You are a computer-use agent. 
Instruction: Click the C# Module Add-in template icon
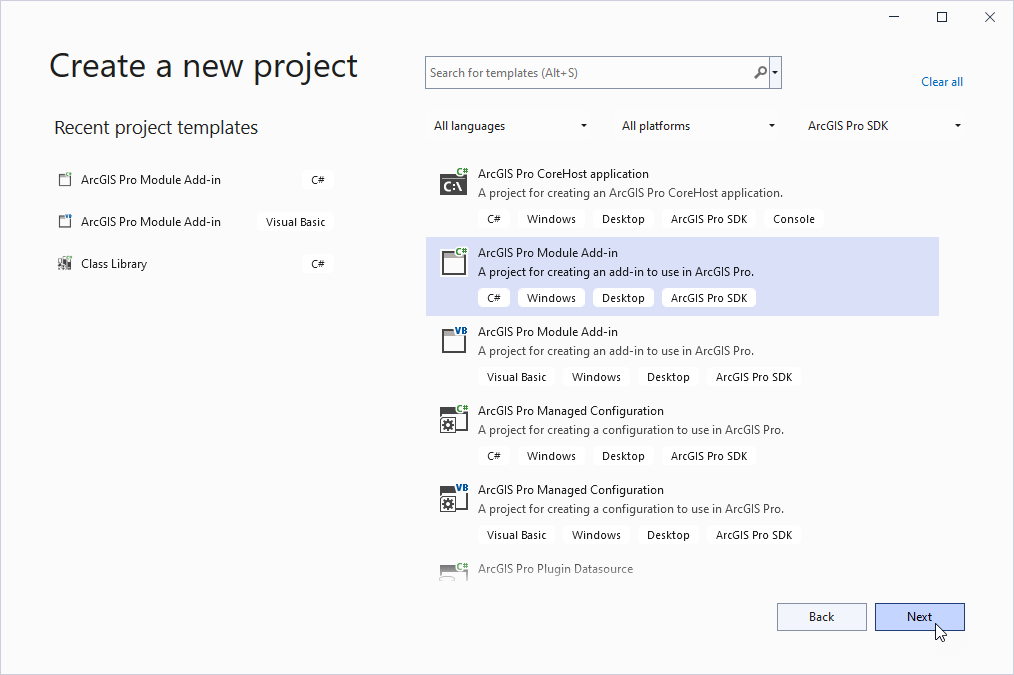tap(454, 262)
